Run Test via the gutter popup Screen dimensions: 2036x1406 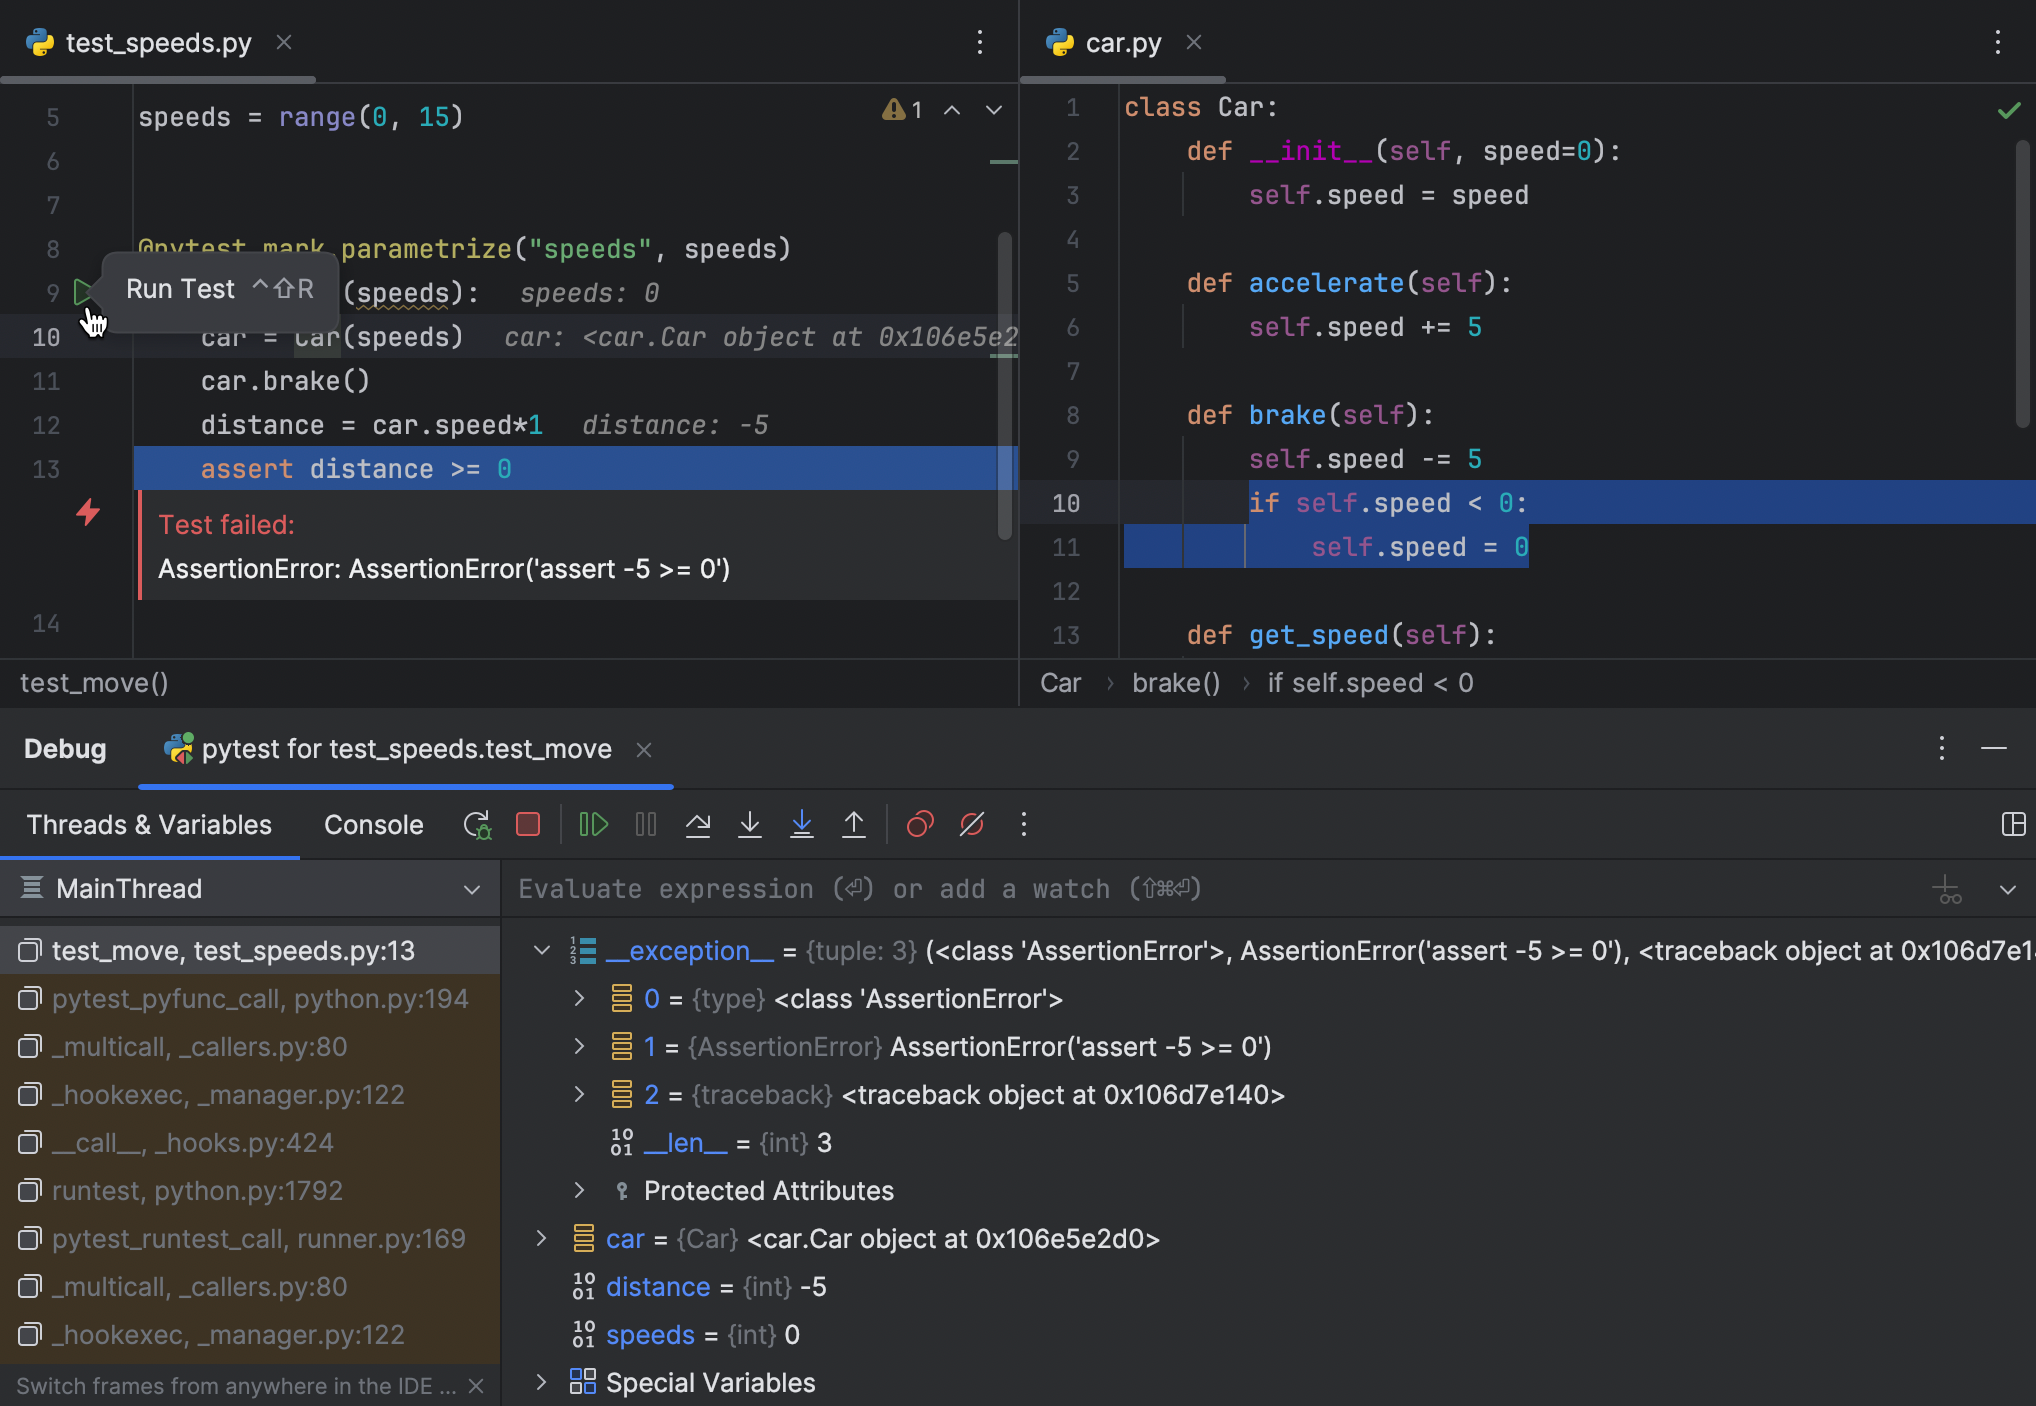pyautogui.click(x=180, y=289)
